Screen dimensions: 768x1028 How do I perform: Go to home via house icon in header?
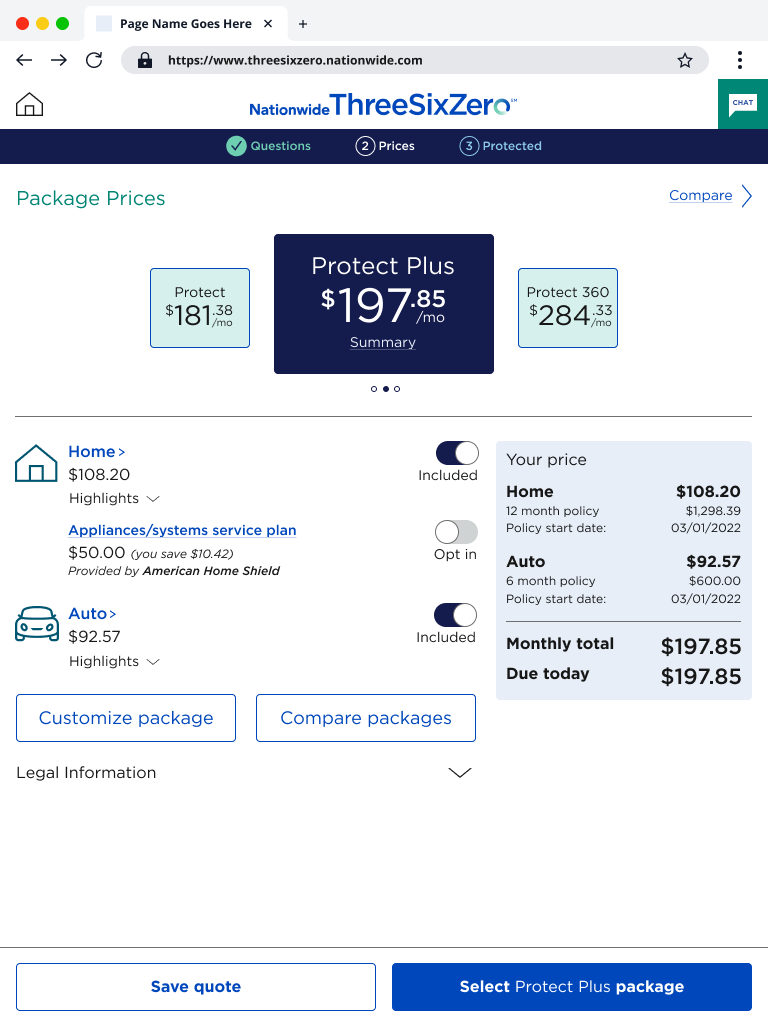(30, 104)
